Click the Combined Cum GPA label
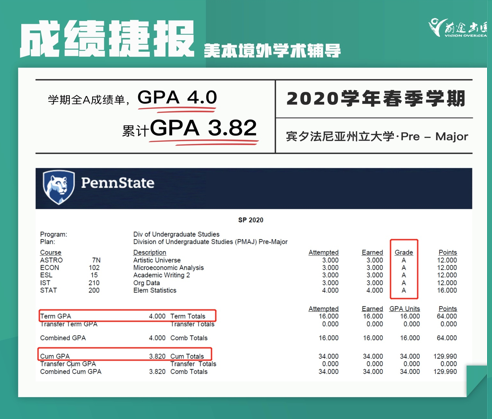Image resolution: width=492 pixels, height=419 pixels. click(x=71, y=371)
